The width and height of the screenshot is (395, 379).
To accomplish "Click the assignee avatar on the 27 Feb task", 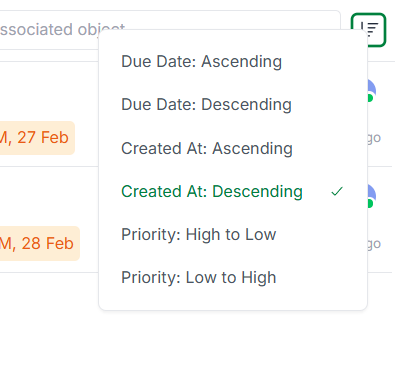I will click(x=372, y=90).
